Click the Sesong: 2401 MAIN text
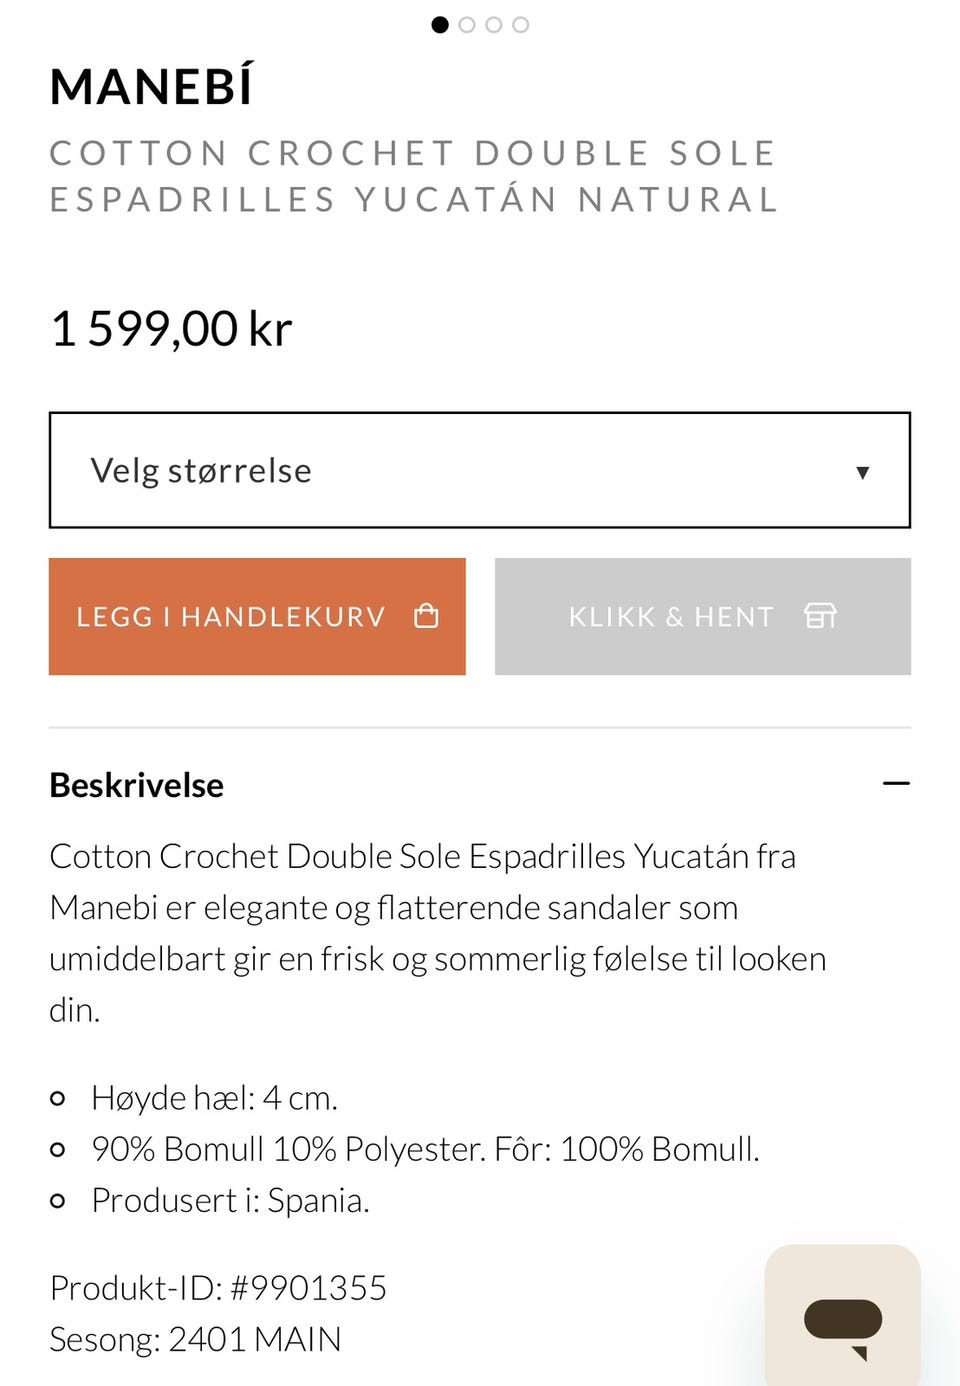This screenshot has width=960, height=1386. click(x=196, y=1339)
